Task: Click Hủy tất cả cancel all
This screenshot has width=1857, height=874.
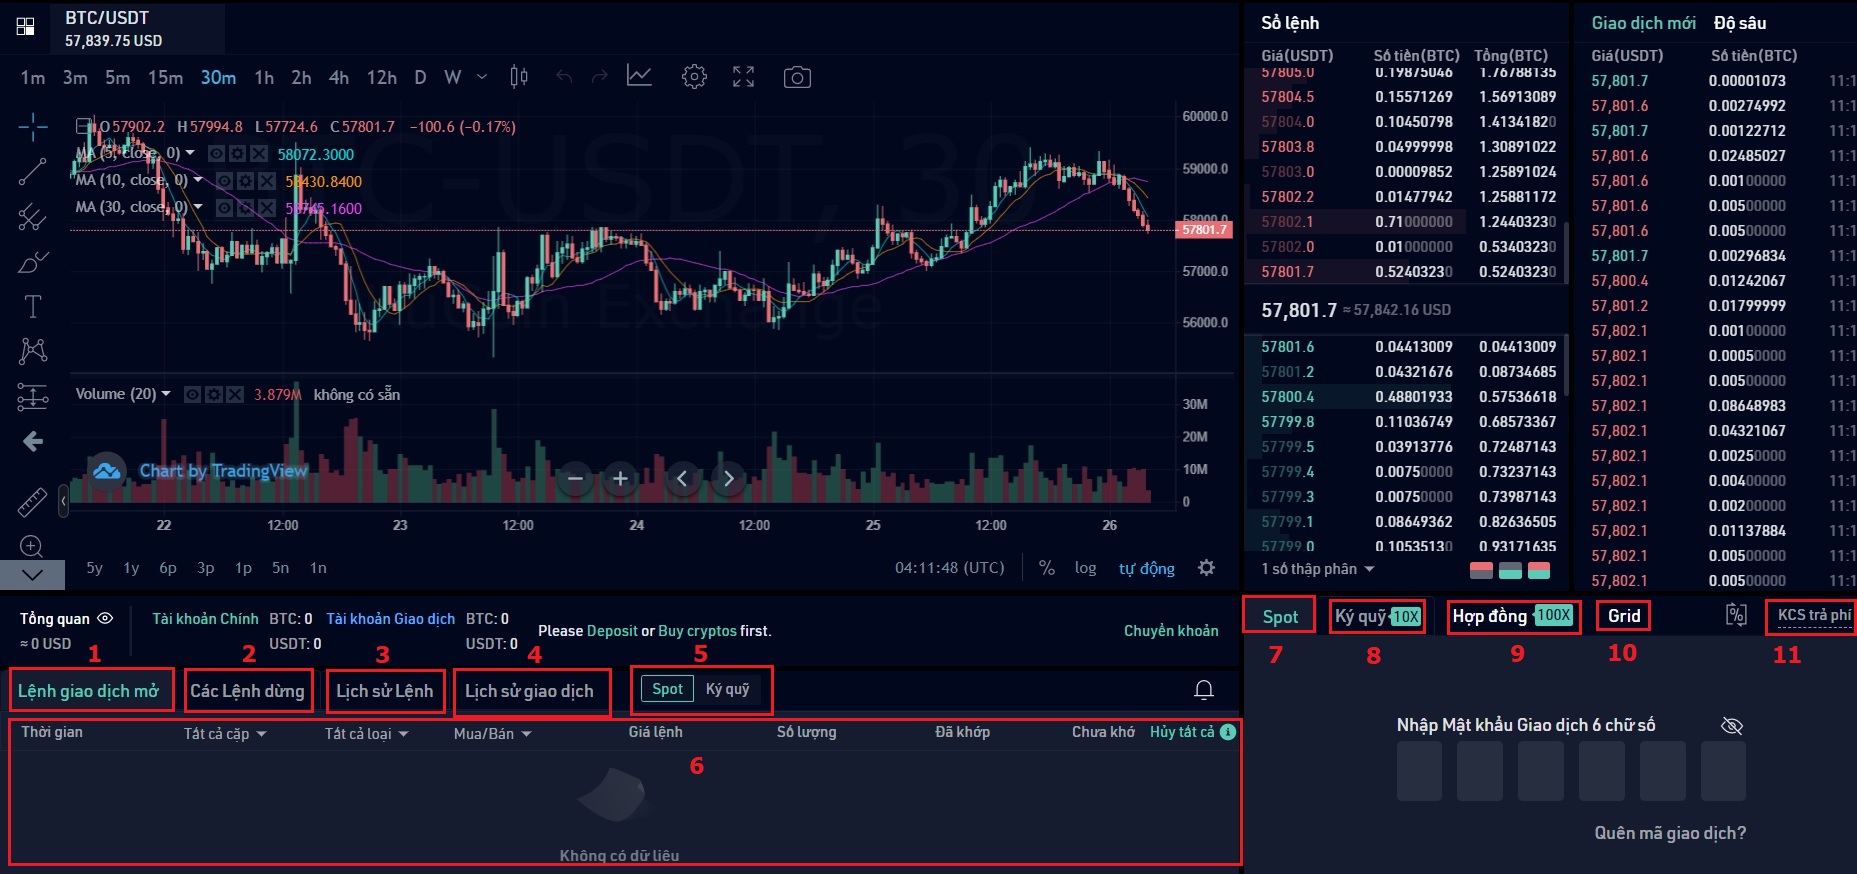Action: point(1182,732)
